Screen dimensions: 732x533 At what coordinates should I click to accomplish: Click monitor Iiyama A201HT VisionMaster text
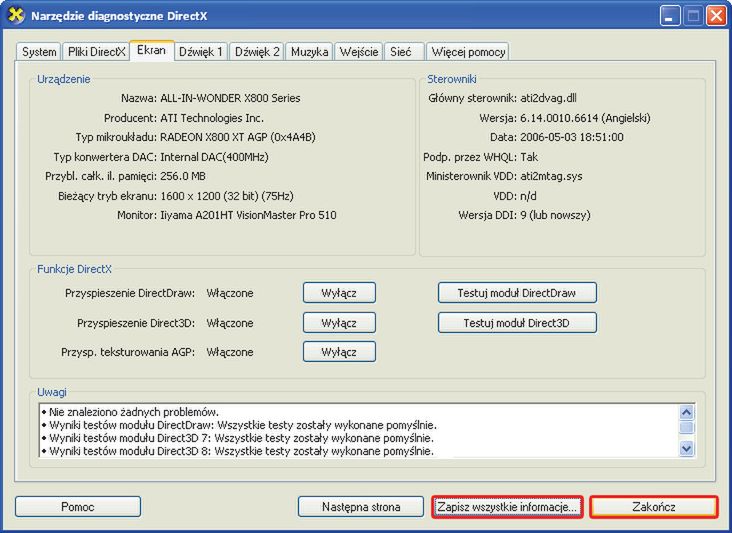pyautogui.click(x=248, y=215)
